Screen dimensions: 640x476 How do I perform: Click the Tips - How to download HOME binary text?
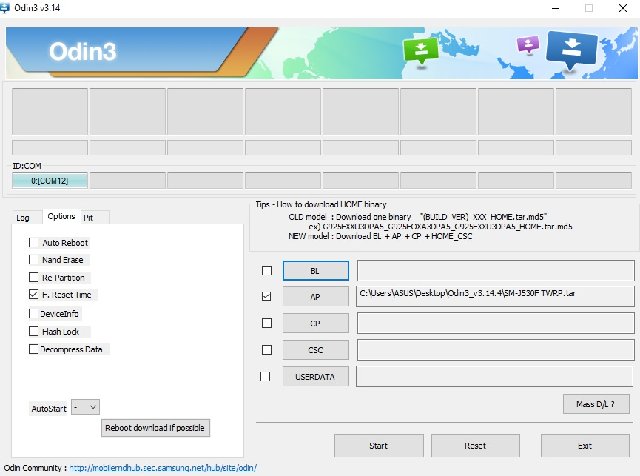[321, 204]
